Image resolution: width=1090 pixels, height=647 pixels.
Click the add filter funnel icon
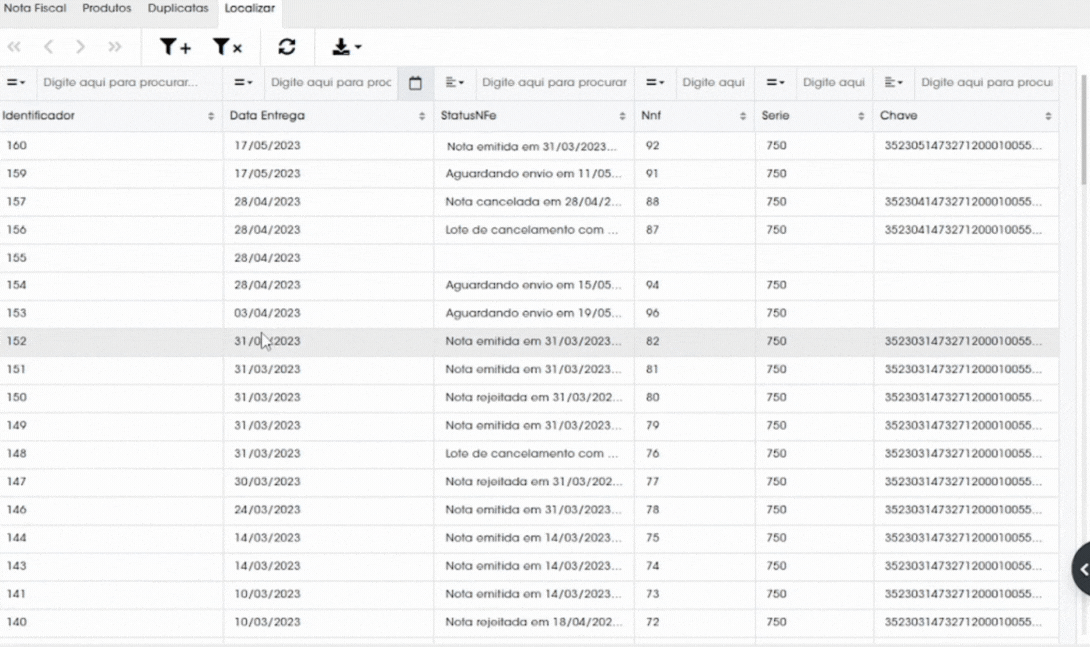[175, 47]
